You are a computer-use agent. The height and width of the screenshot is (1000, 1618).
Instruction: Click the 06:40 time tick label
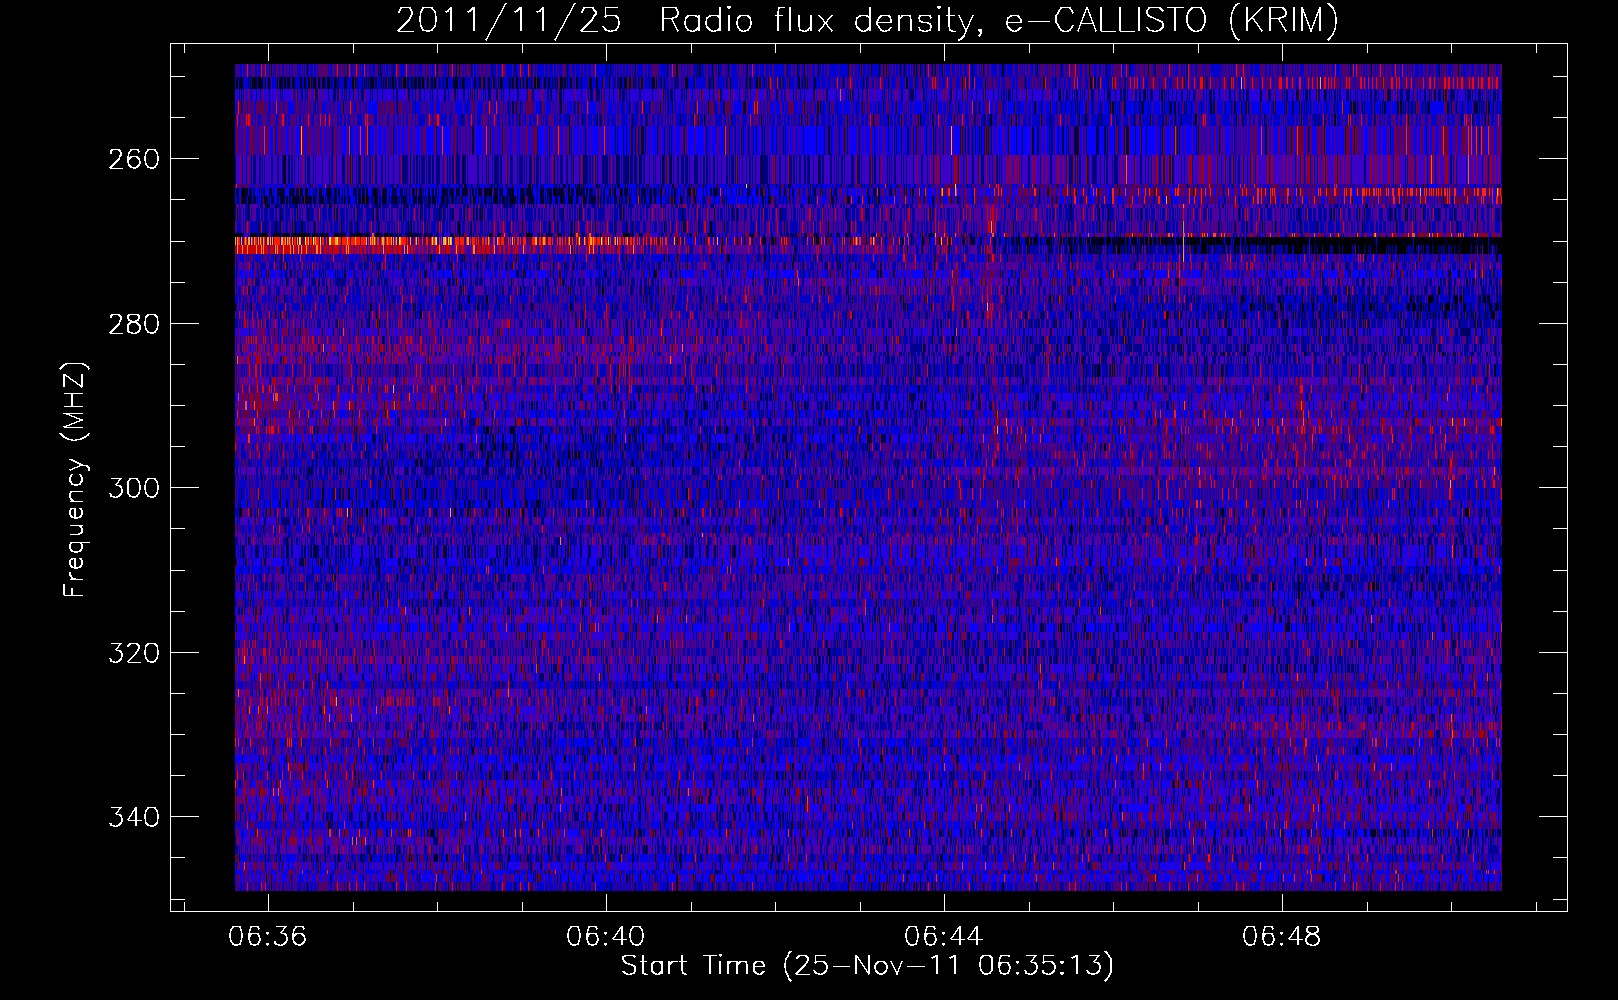coord(606,937)
